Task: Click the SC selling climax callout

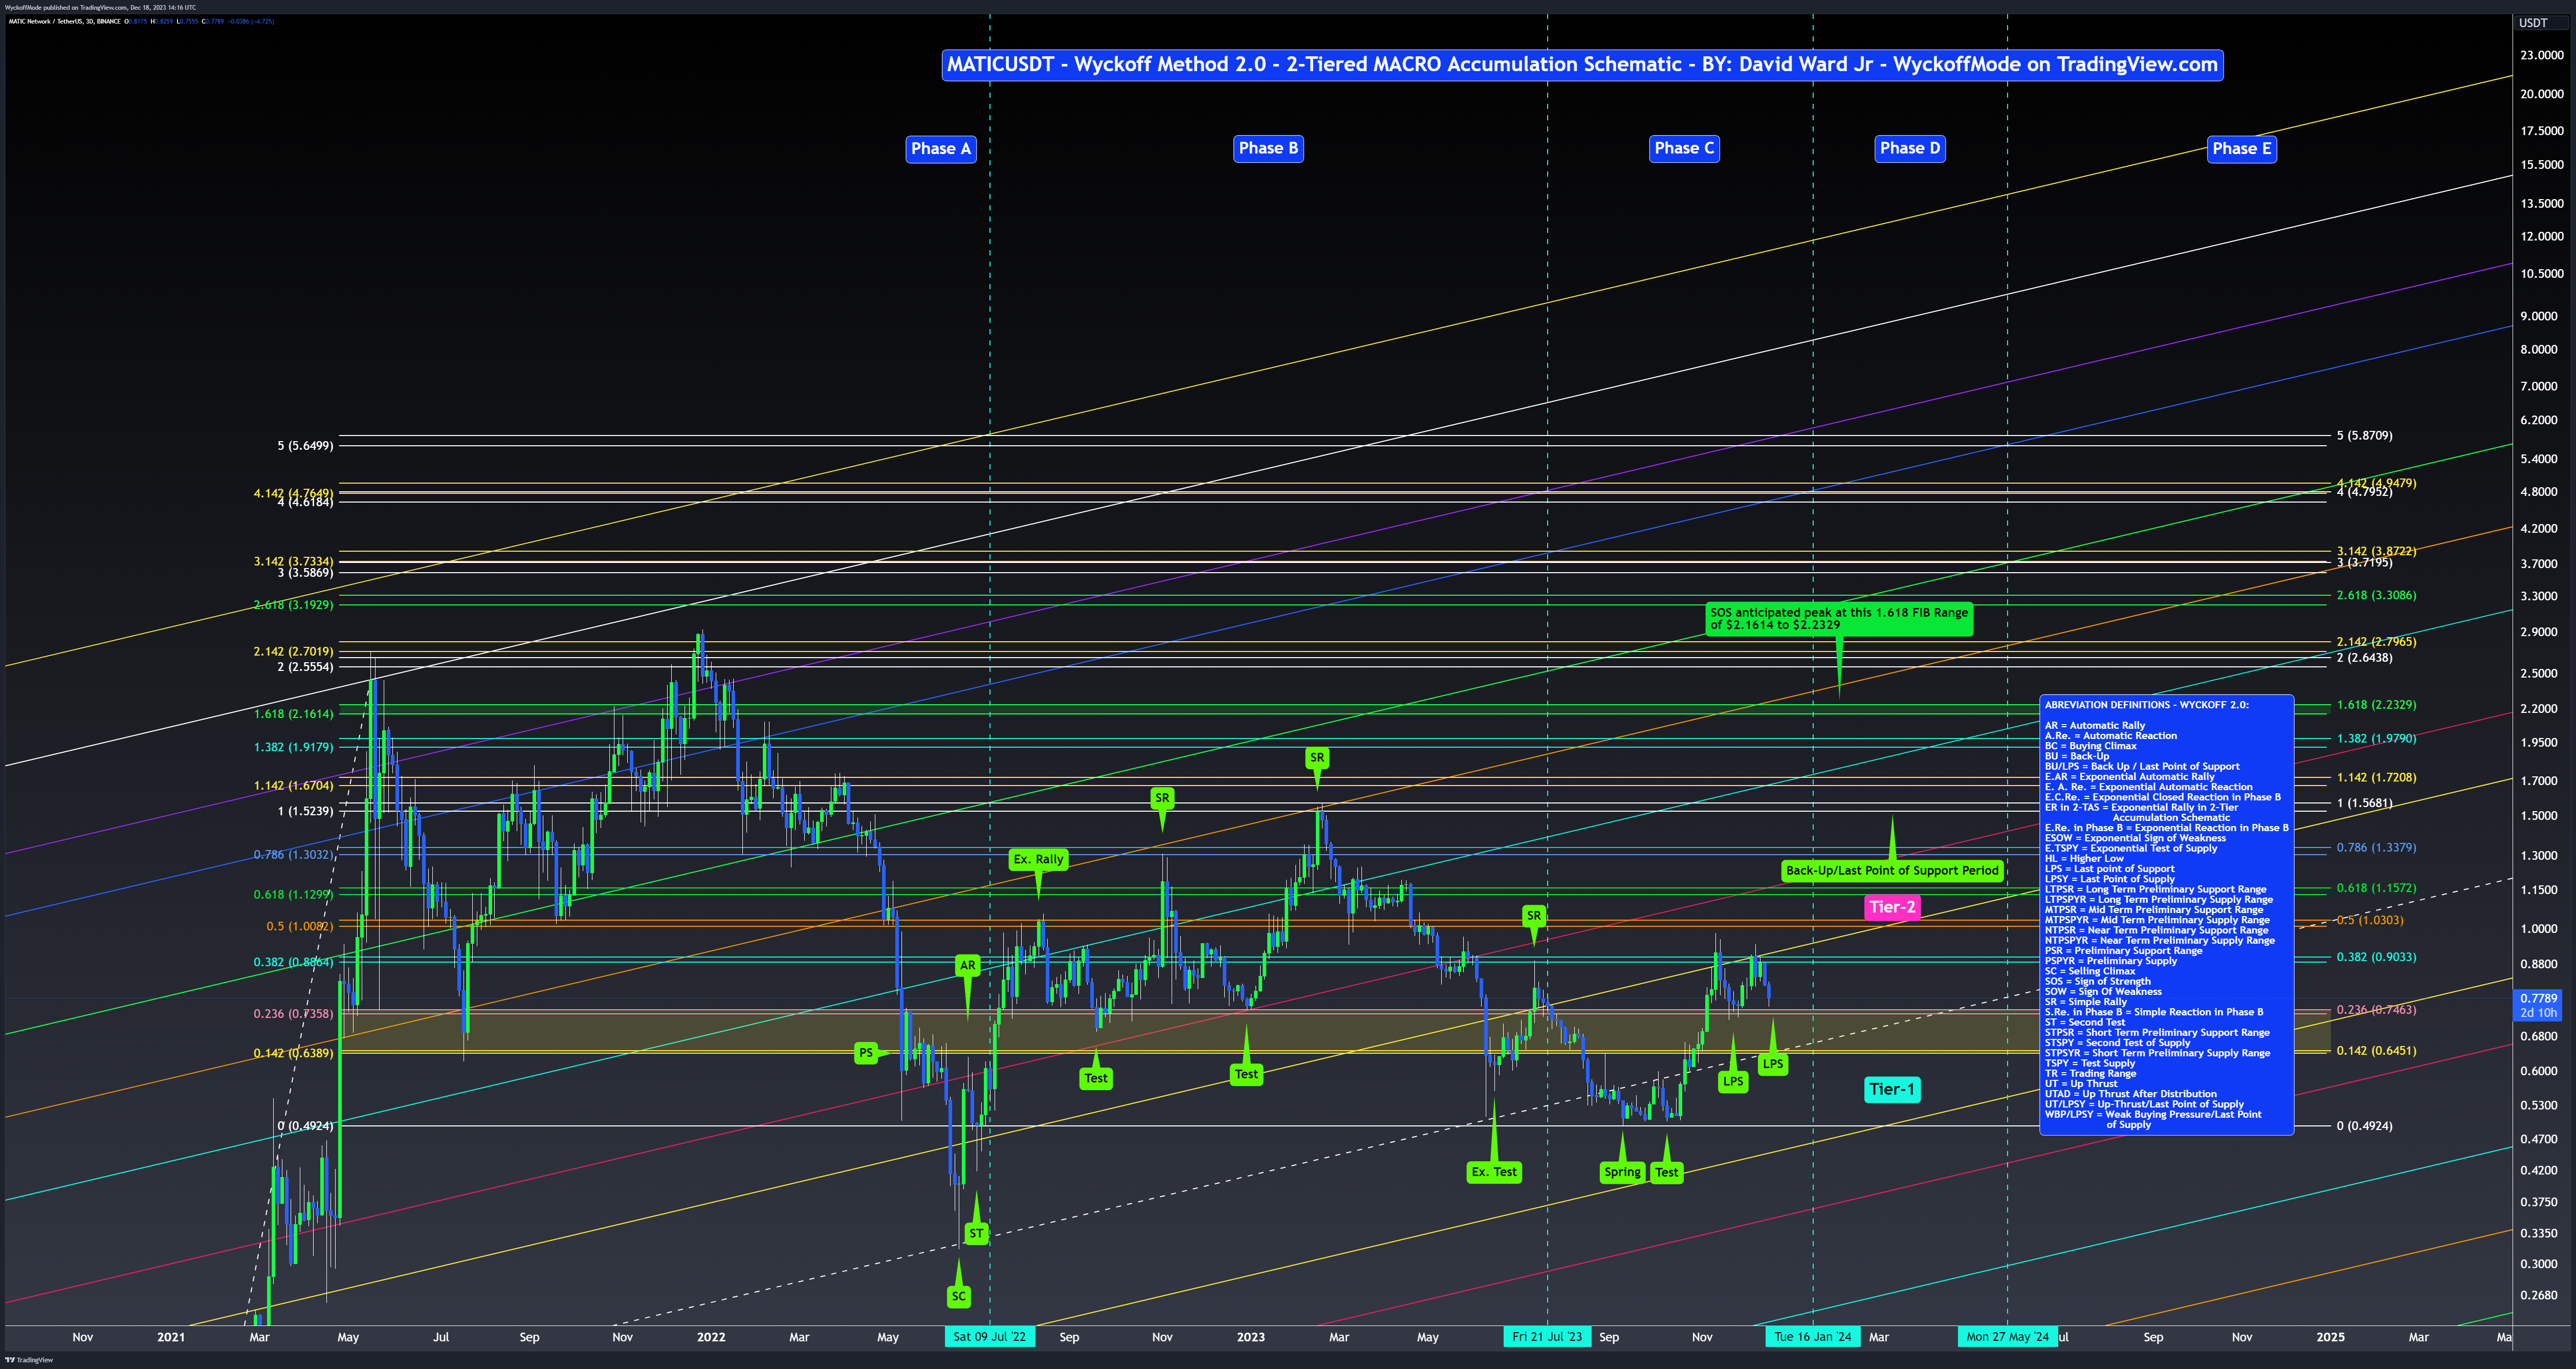Action: click(959, 1296)
